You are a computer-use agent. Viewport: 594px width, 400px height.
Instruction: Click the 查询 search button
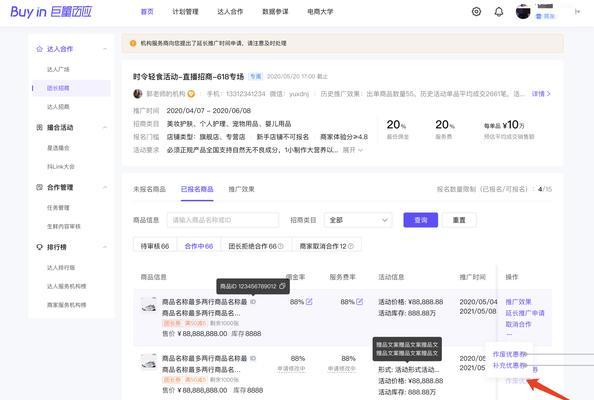(420, 220)
